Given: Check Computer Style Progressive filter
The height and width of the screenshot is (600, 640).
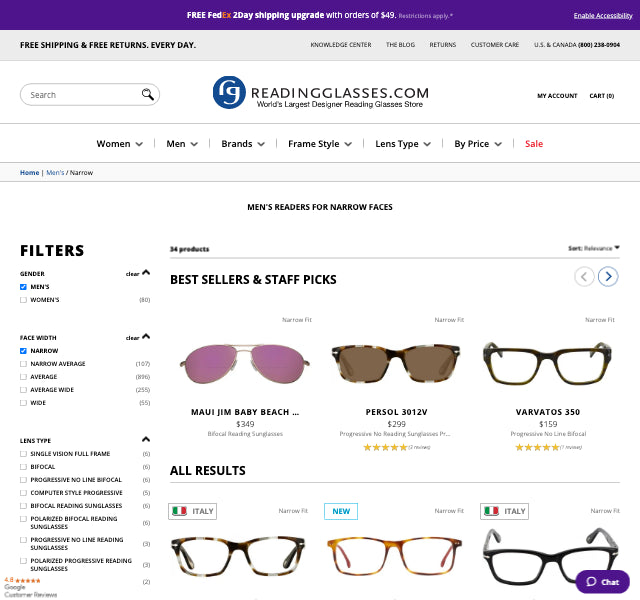Looking at the screenshot, I should coord(23,493).
